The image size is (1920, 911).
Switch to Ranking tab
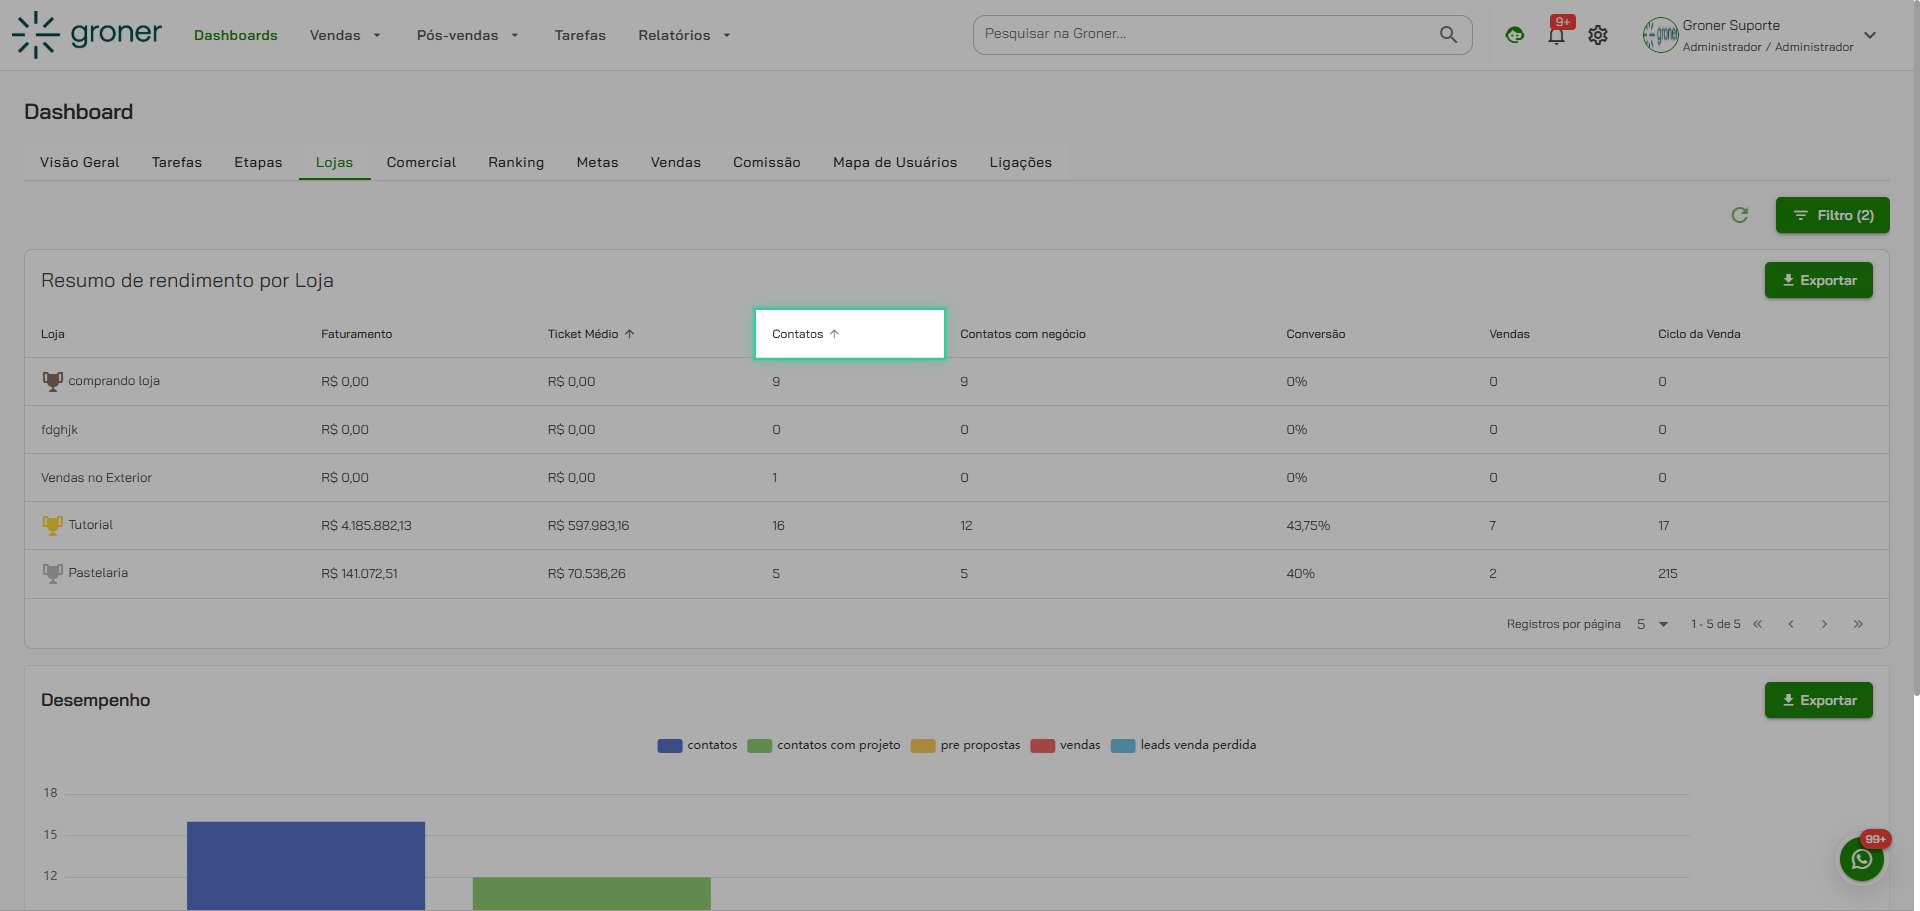click(x=516, y=162)
